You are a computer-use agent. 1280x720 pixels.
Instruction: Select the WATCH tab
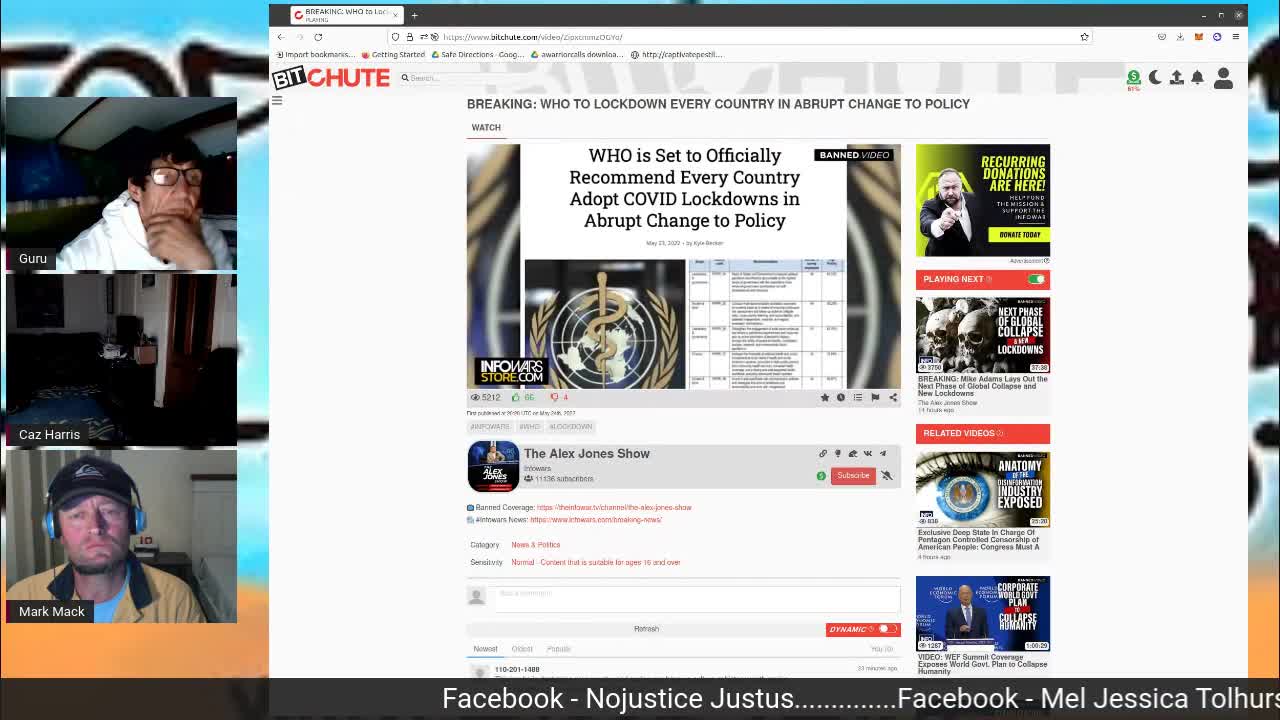click(x=486, y=128)
